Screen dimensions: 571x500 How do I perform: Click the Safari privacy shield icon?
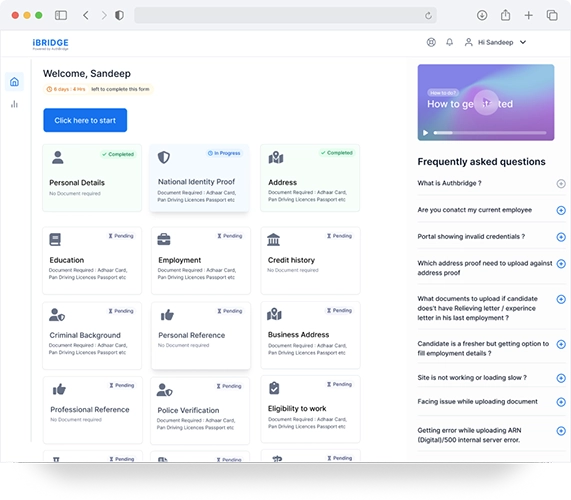(x=119, y=15)
